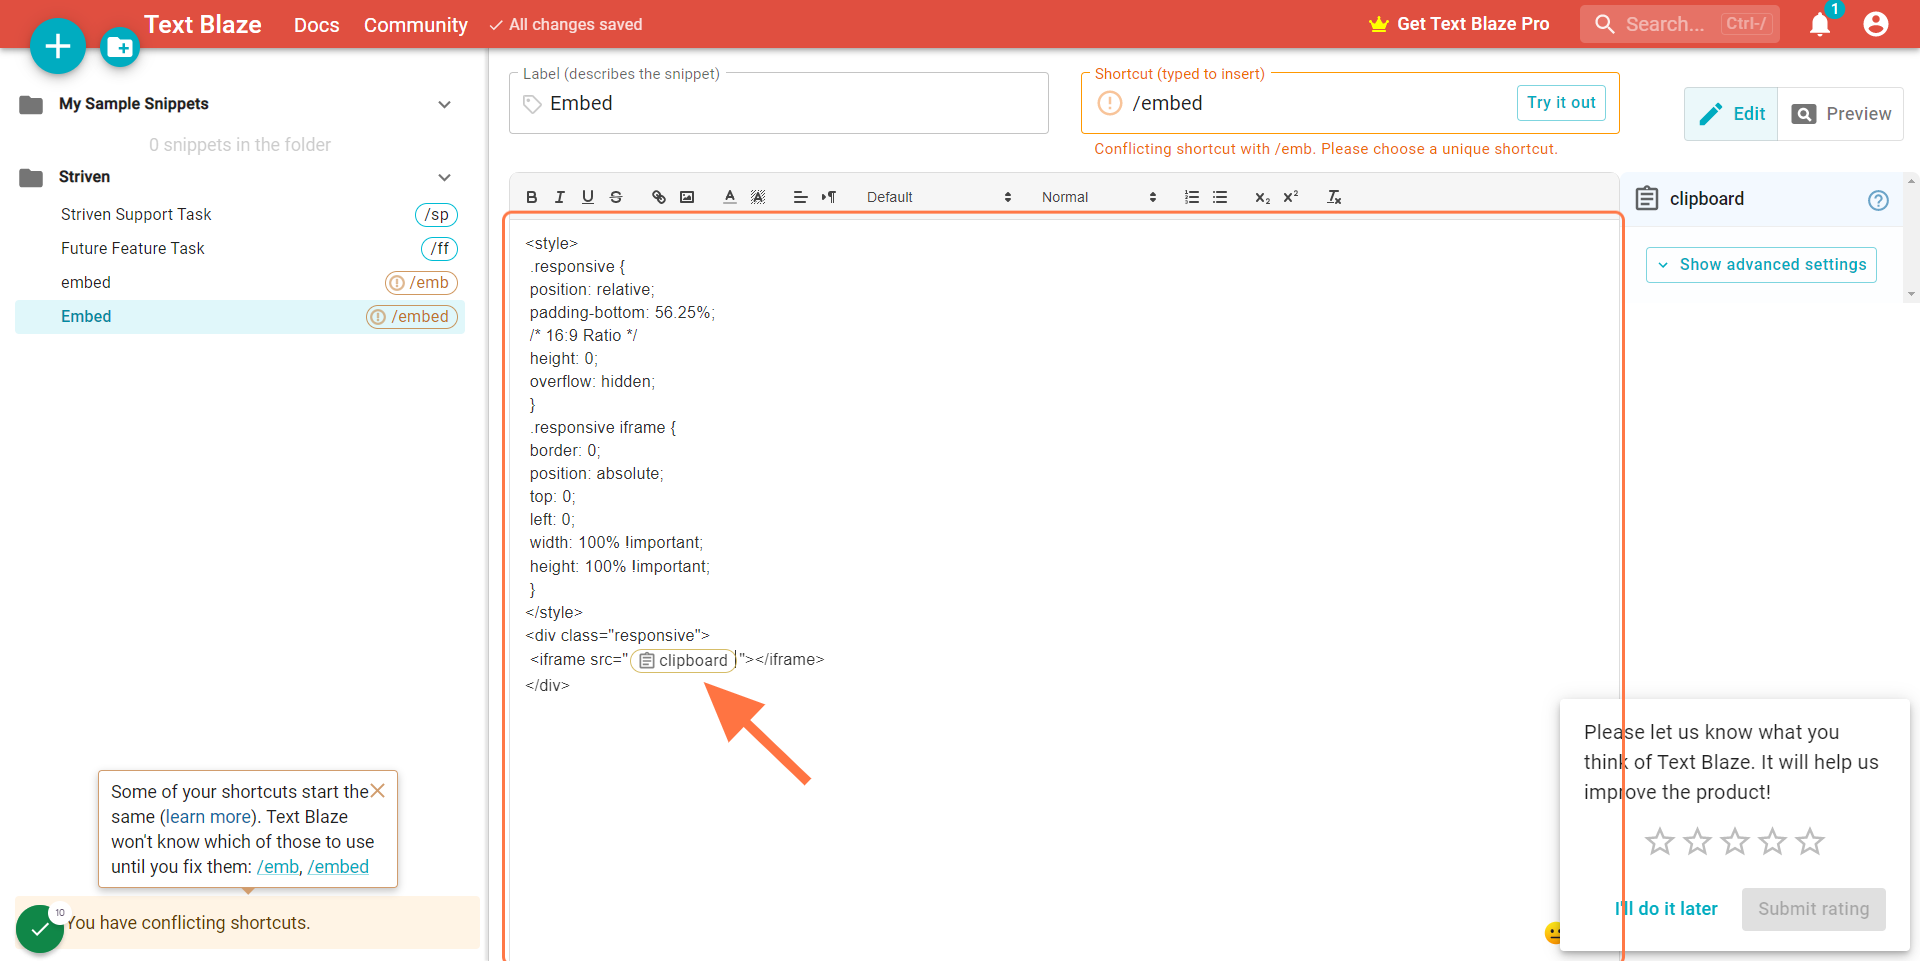The width and height of the screenshot is (1920, 961).
Task: Close the conflicting shortcuts tooltip
Action: tap(378, 791)
